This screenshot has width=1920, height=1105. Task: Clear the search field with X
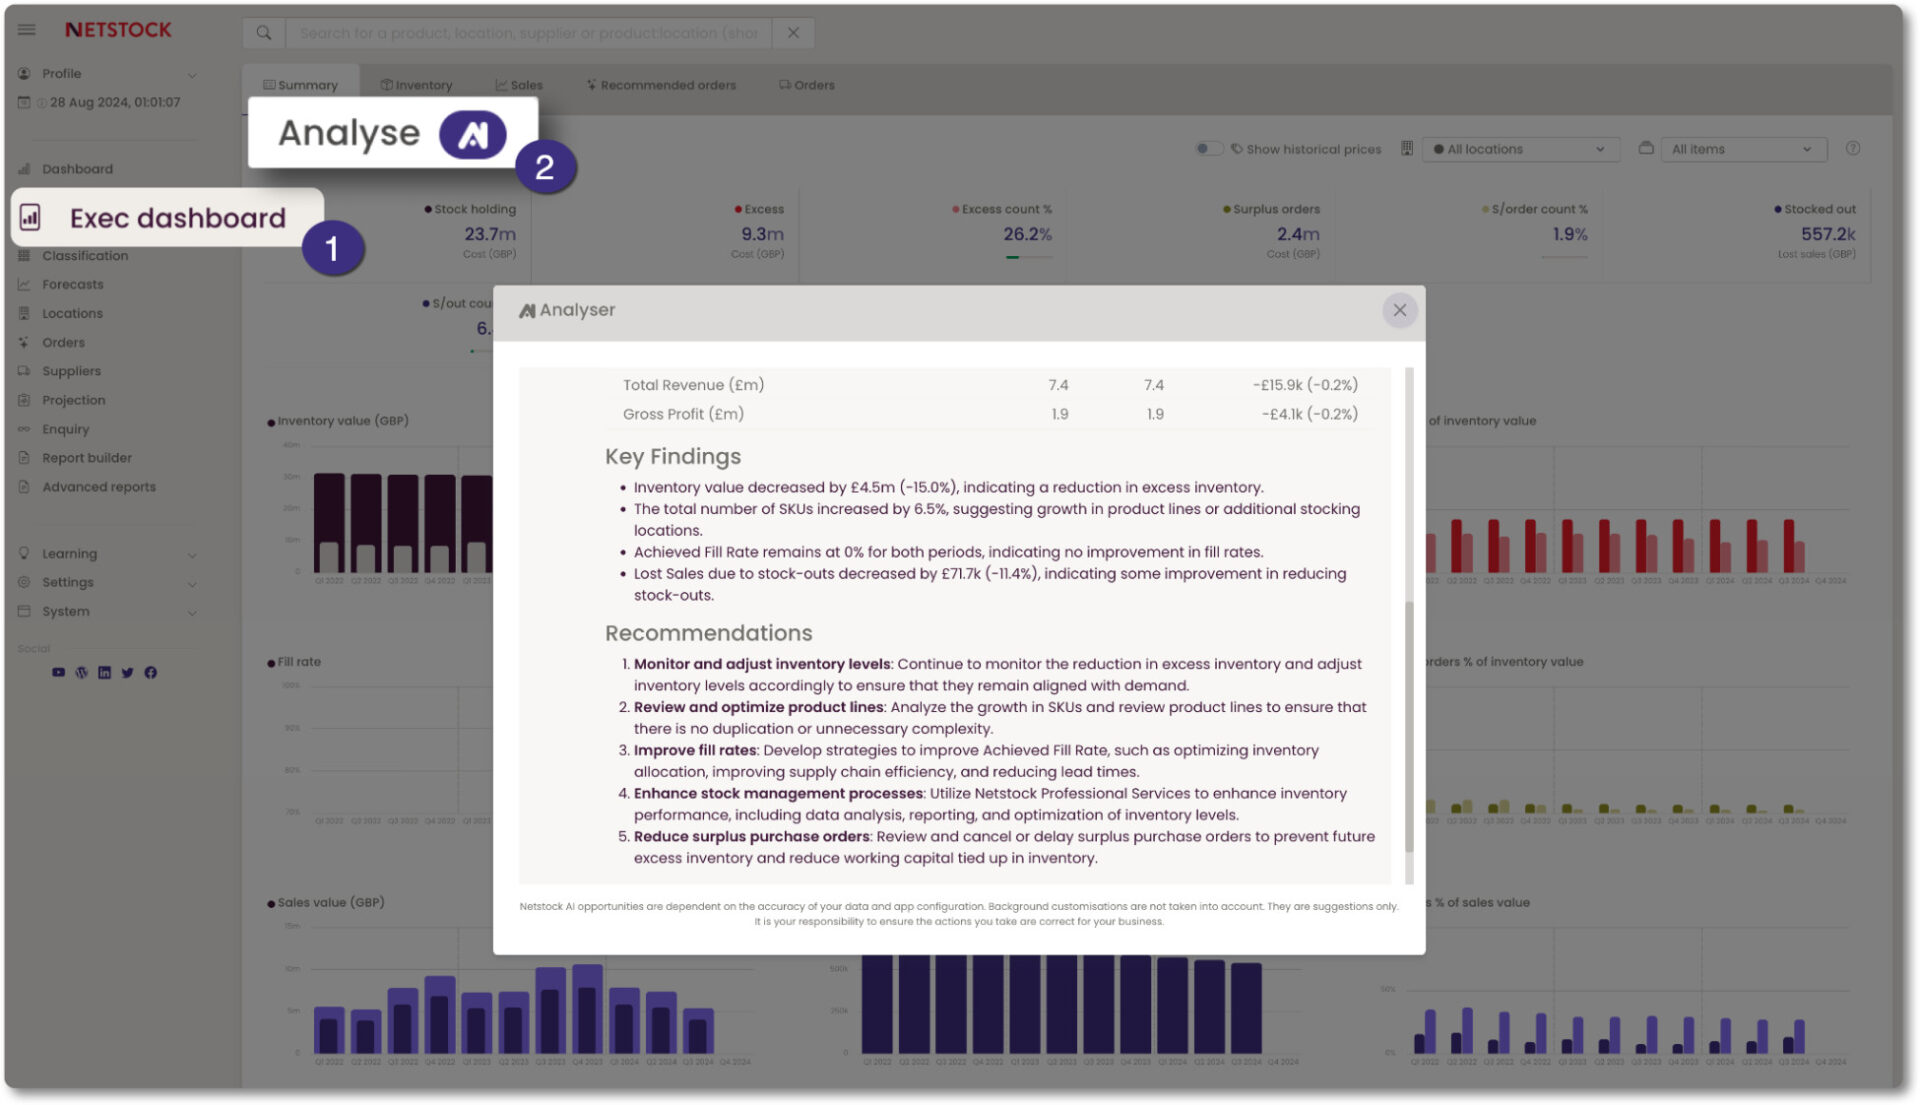(793, 33)
